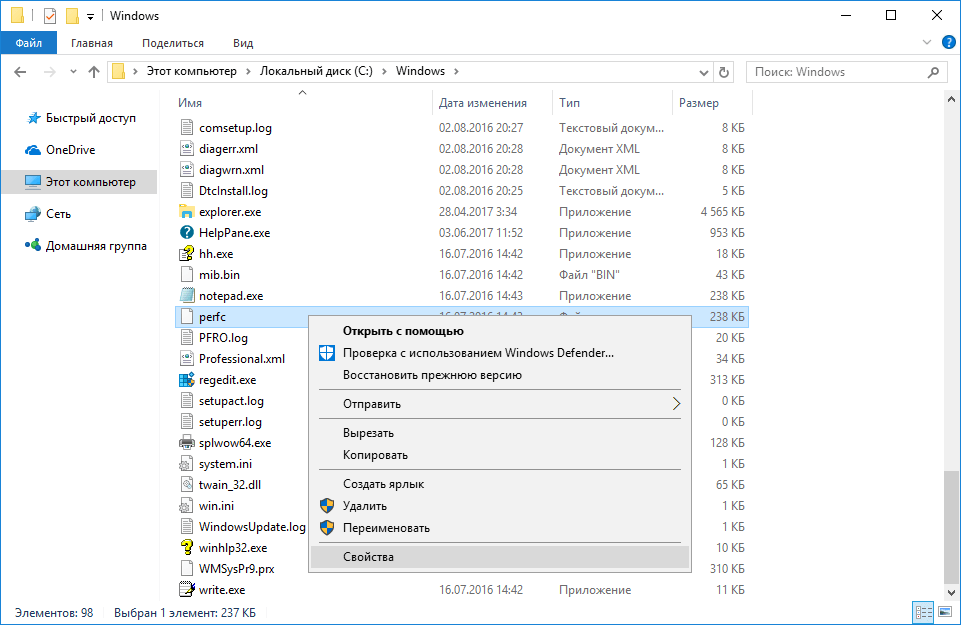
Task: Select the WMSysPr9.prx file name
Action: click(x=237, y=569)
